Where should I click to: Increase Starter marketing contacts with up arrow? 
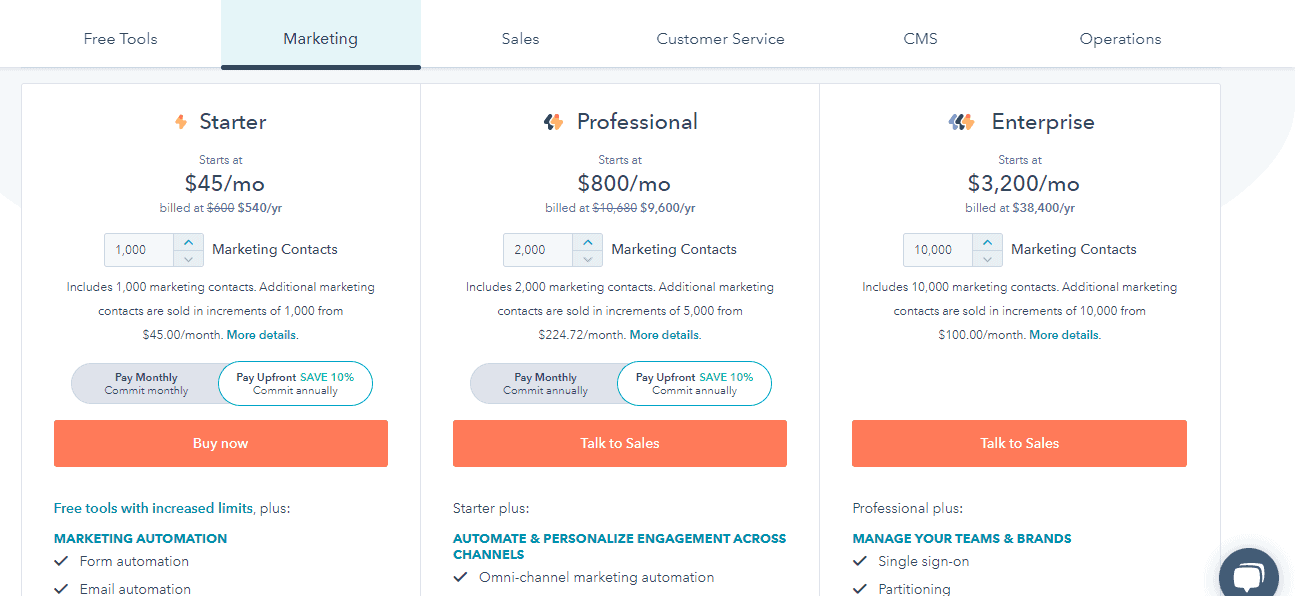189,243
